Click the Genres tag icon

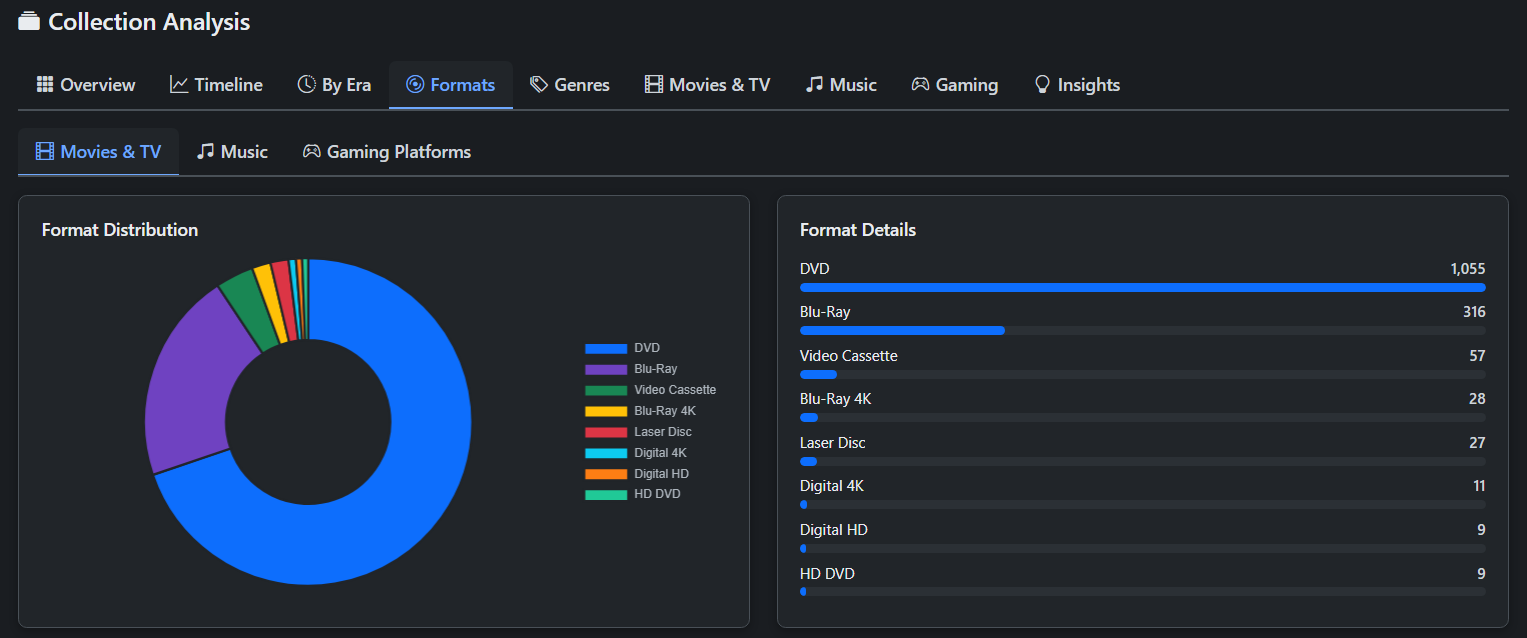point(539,85)
